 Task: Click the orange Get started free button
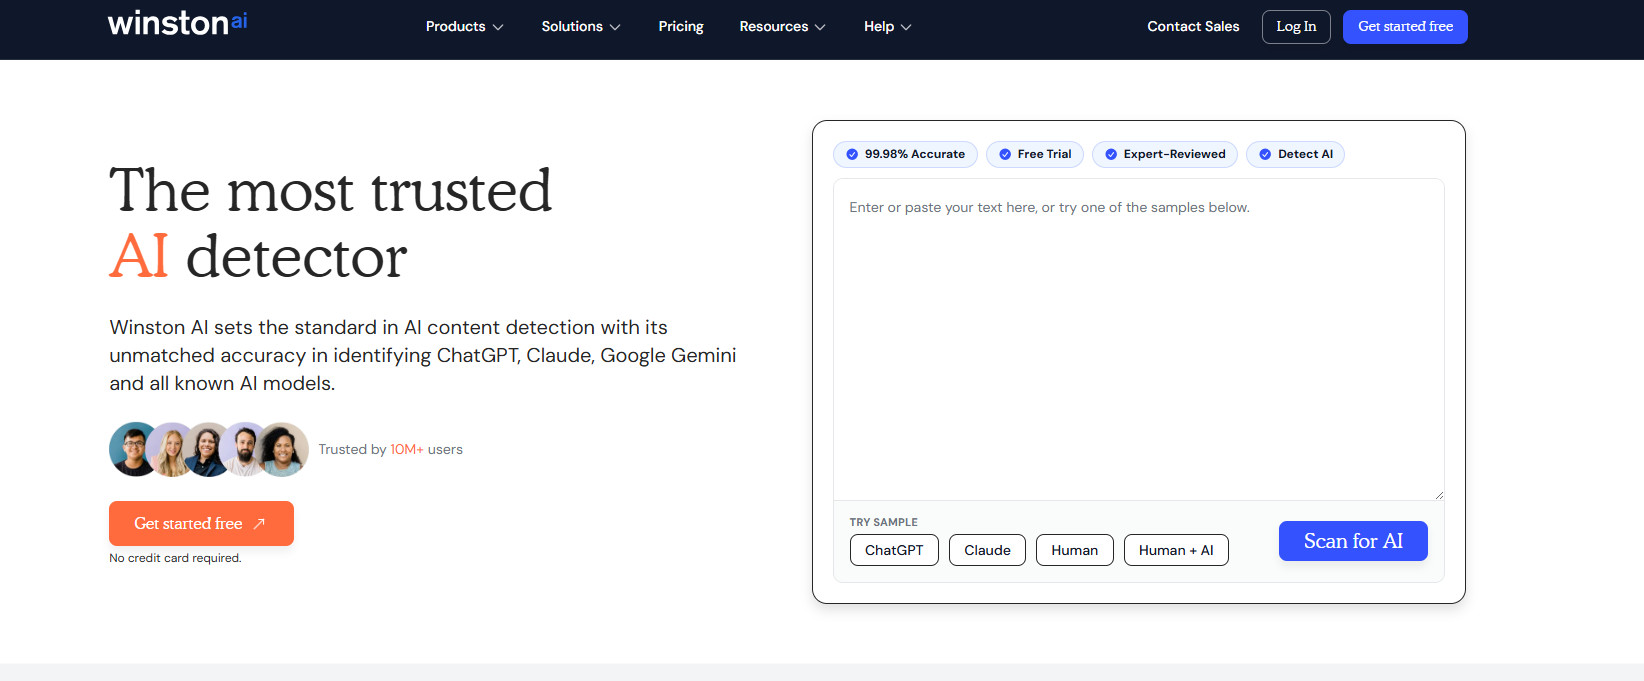(201, 523)
